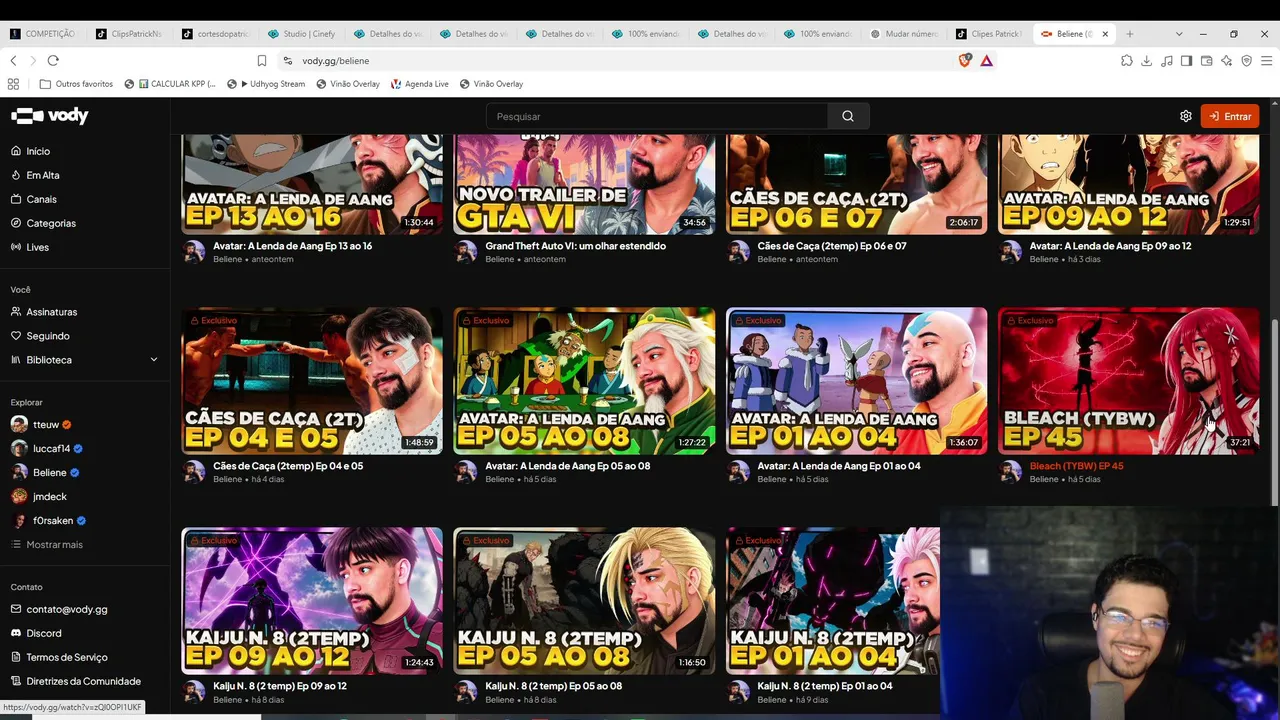This screenshot has height=720, width=1280.
Task: Click the Discord icon in Contato section
Action: coord(16,633)
